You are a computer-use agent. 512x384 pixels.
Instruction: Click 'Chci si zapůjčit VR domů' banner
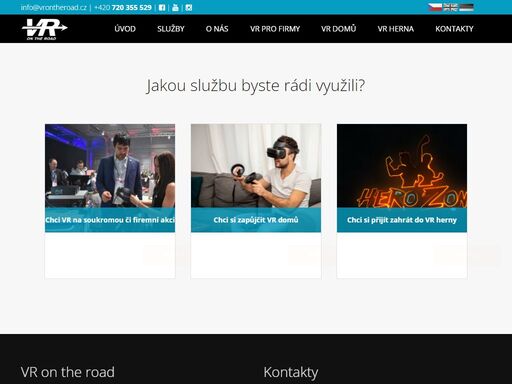click(x=256, y=220)
